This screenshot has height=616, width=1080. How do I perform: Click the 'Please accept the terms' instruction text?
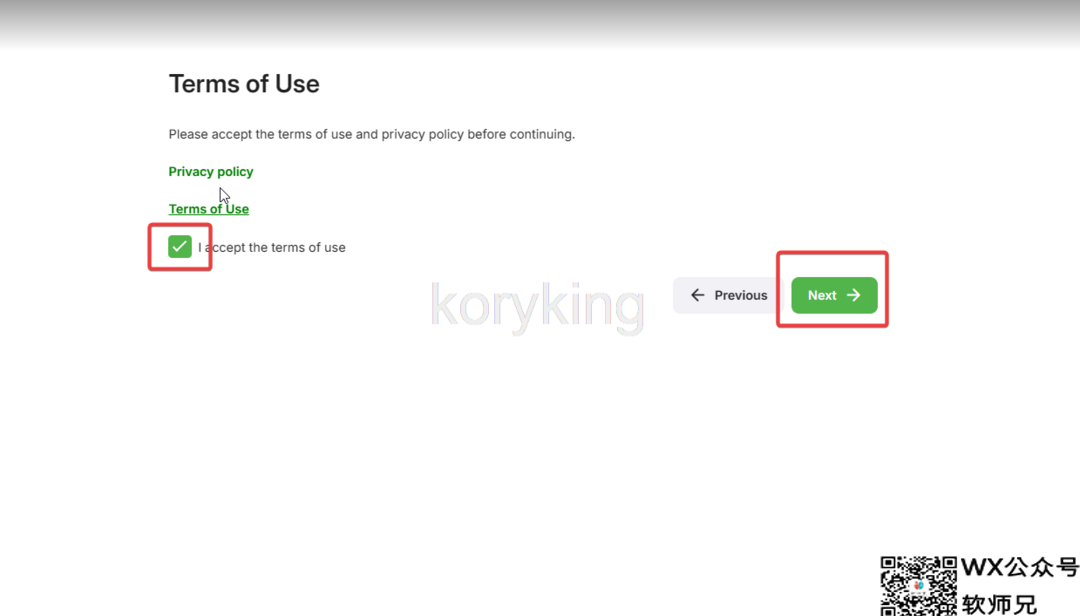tap(371, 134)
